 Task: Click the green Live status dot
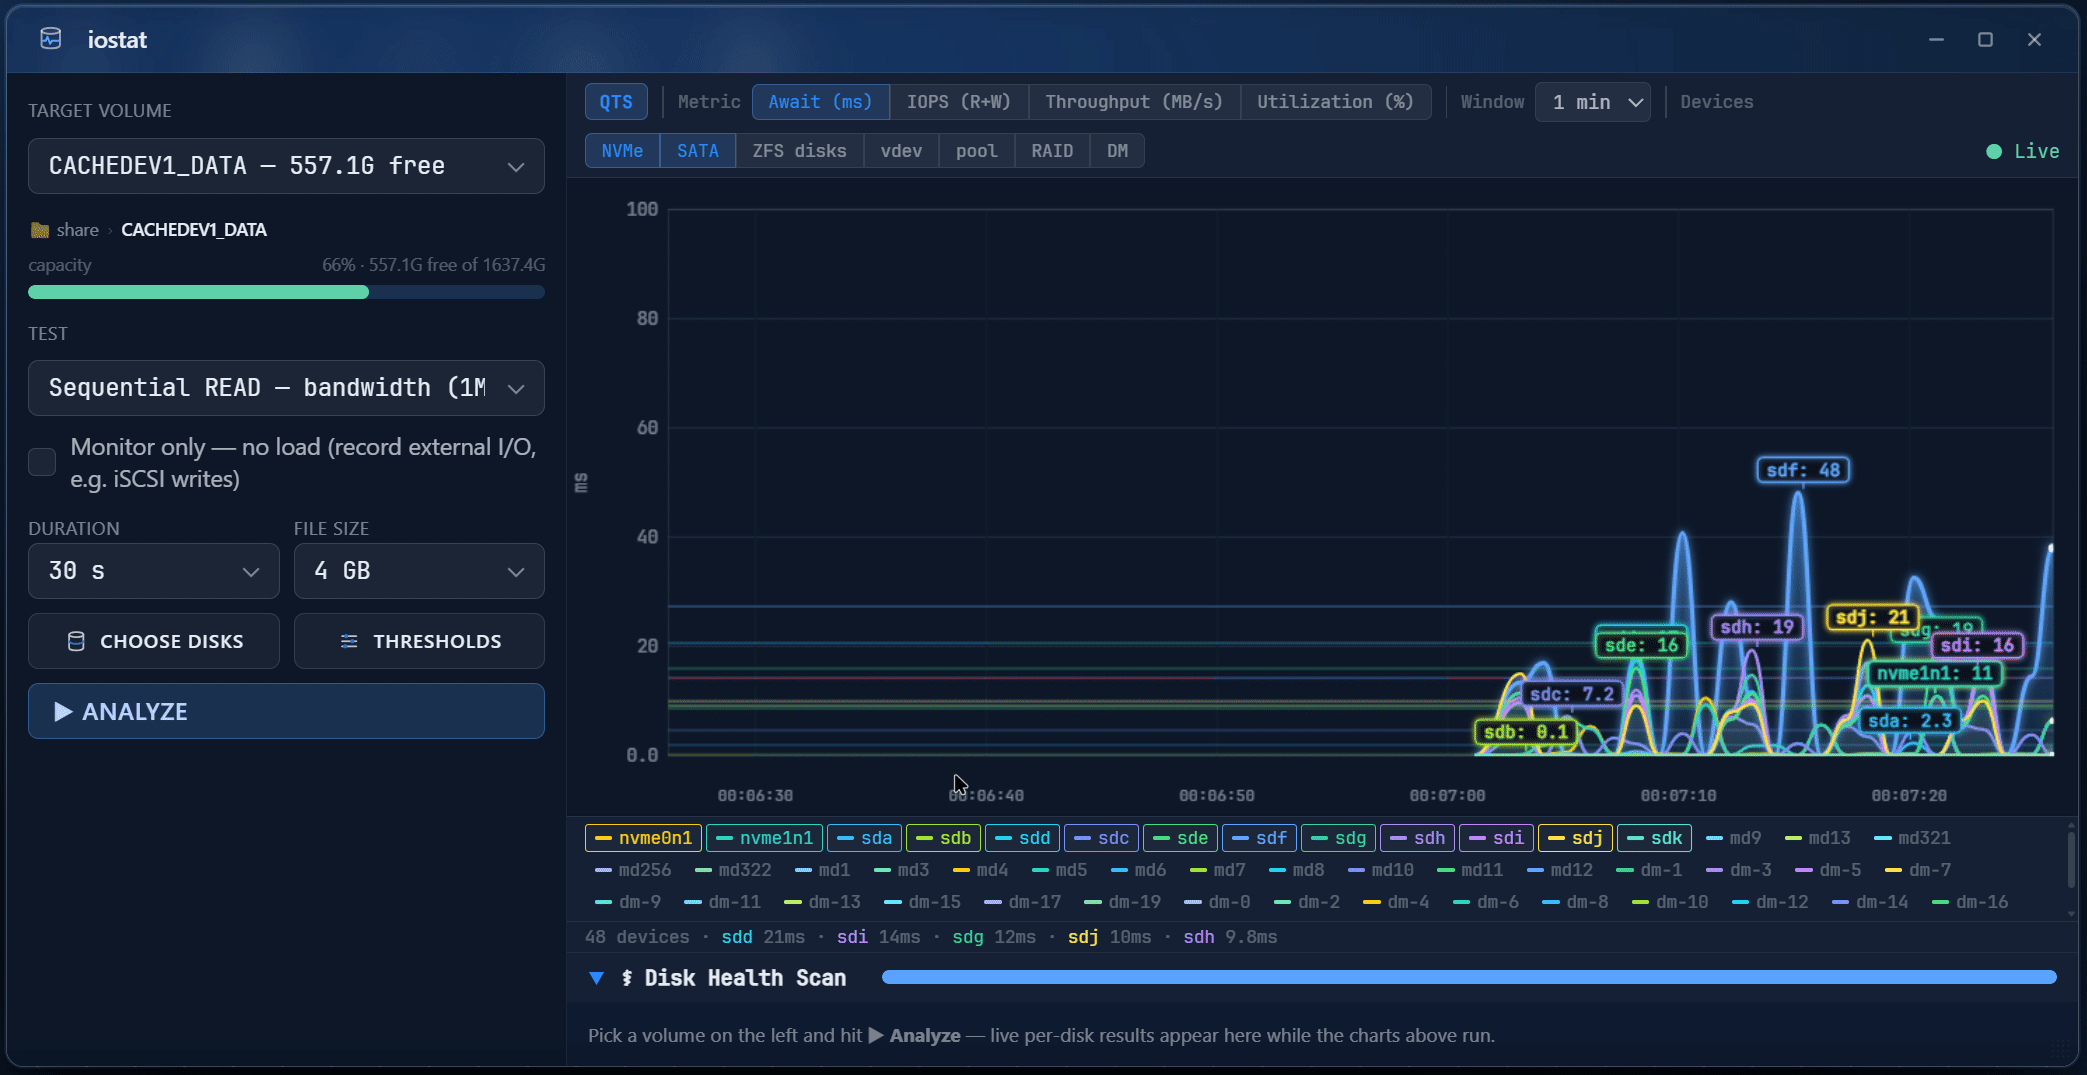pos(1994,151)
